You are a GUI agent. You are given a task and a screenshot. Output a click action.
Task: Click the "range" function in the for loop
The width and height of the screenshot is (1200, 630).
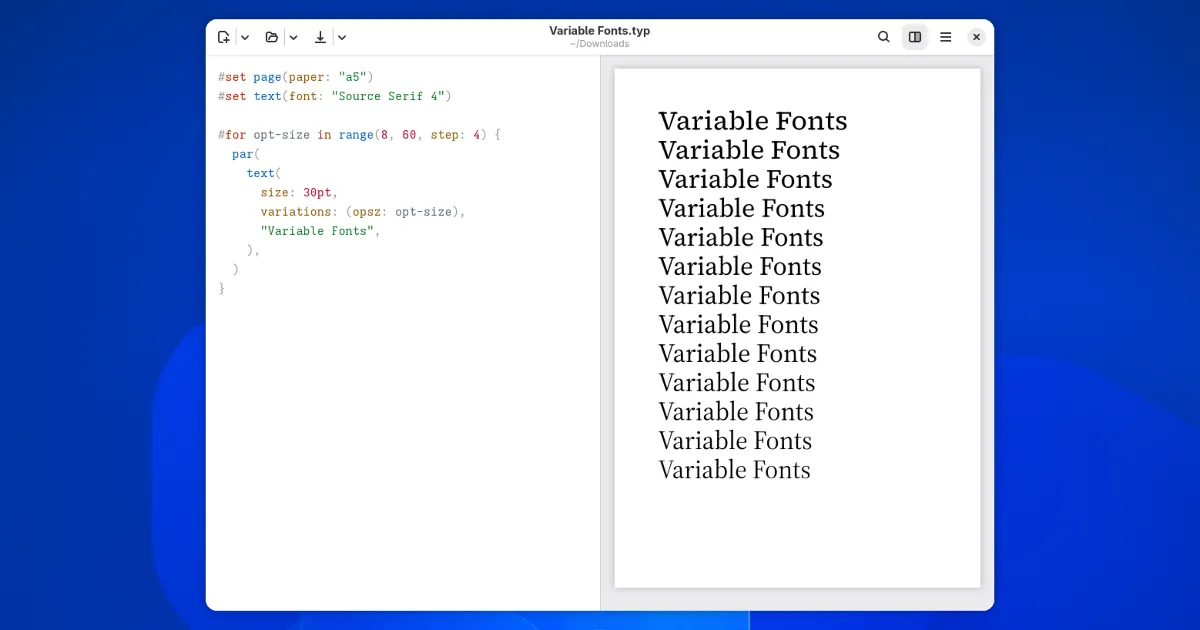click(355, 135)
